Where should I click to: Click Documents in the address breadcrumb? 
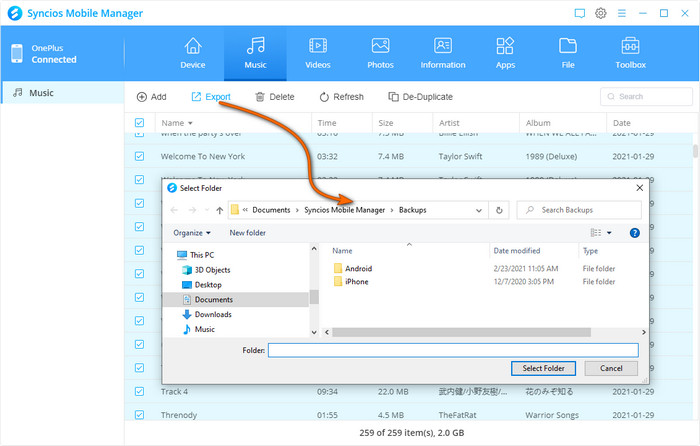(271, 210)
